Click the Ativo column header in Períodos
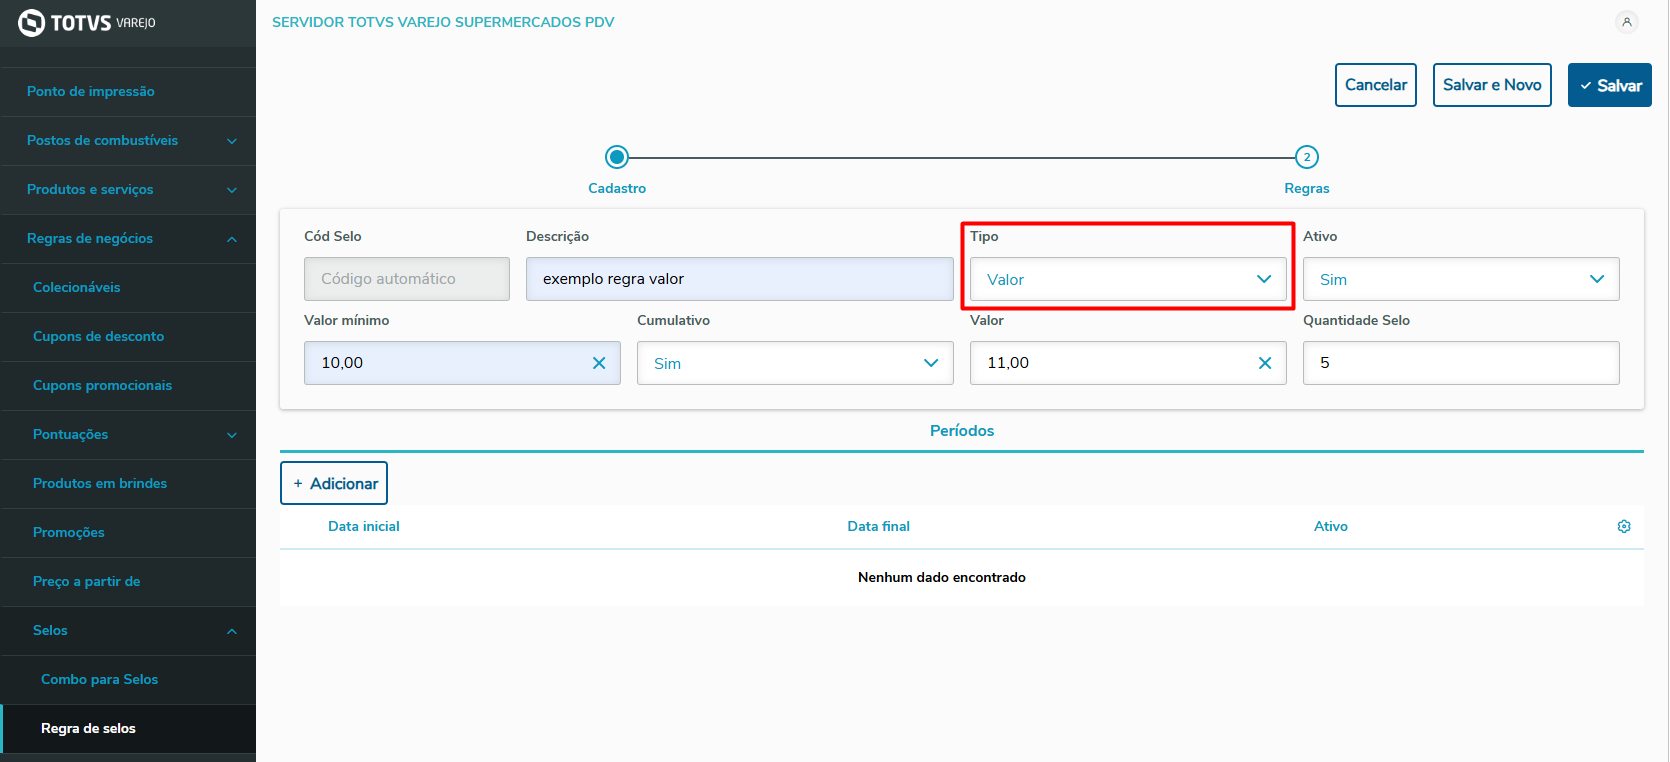This screenshot has width=1670, height=762. (1331, 526)
